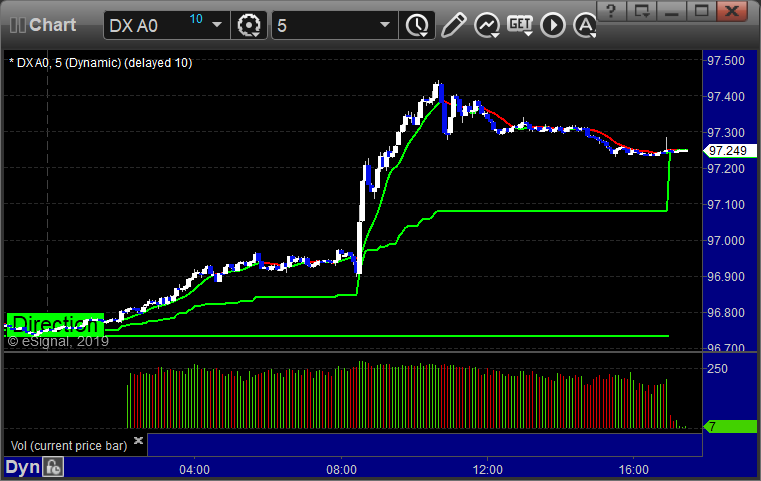The image size is (761, 481).
Task: Close the chart window with red X
Action: pos(732,11)
